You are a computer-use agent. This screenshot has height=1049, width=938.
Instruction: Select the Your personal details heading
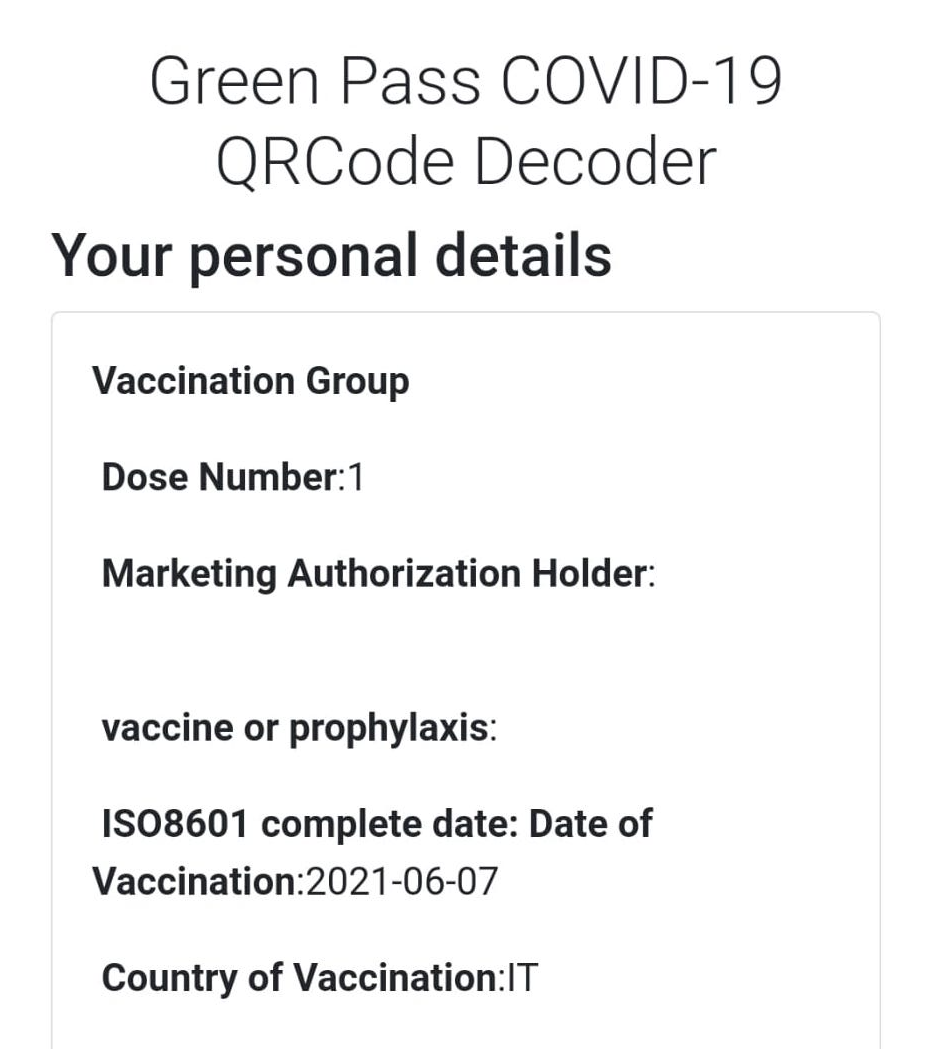tap(331, 254)
